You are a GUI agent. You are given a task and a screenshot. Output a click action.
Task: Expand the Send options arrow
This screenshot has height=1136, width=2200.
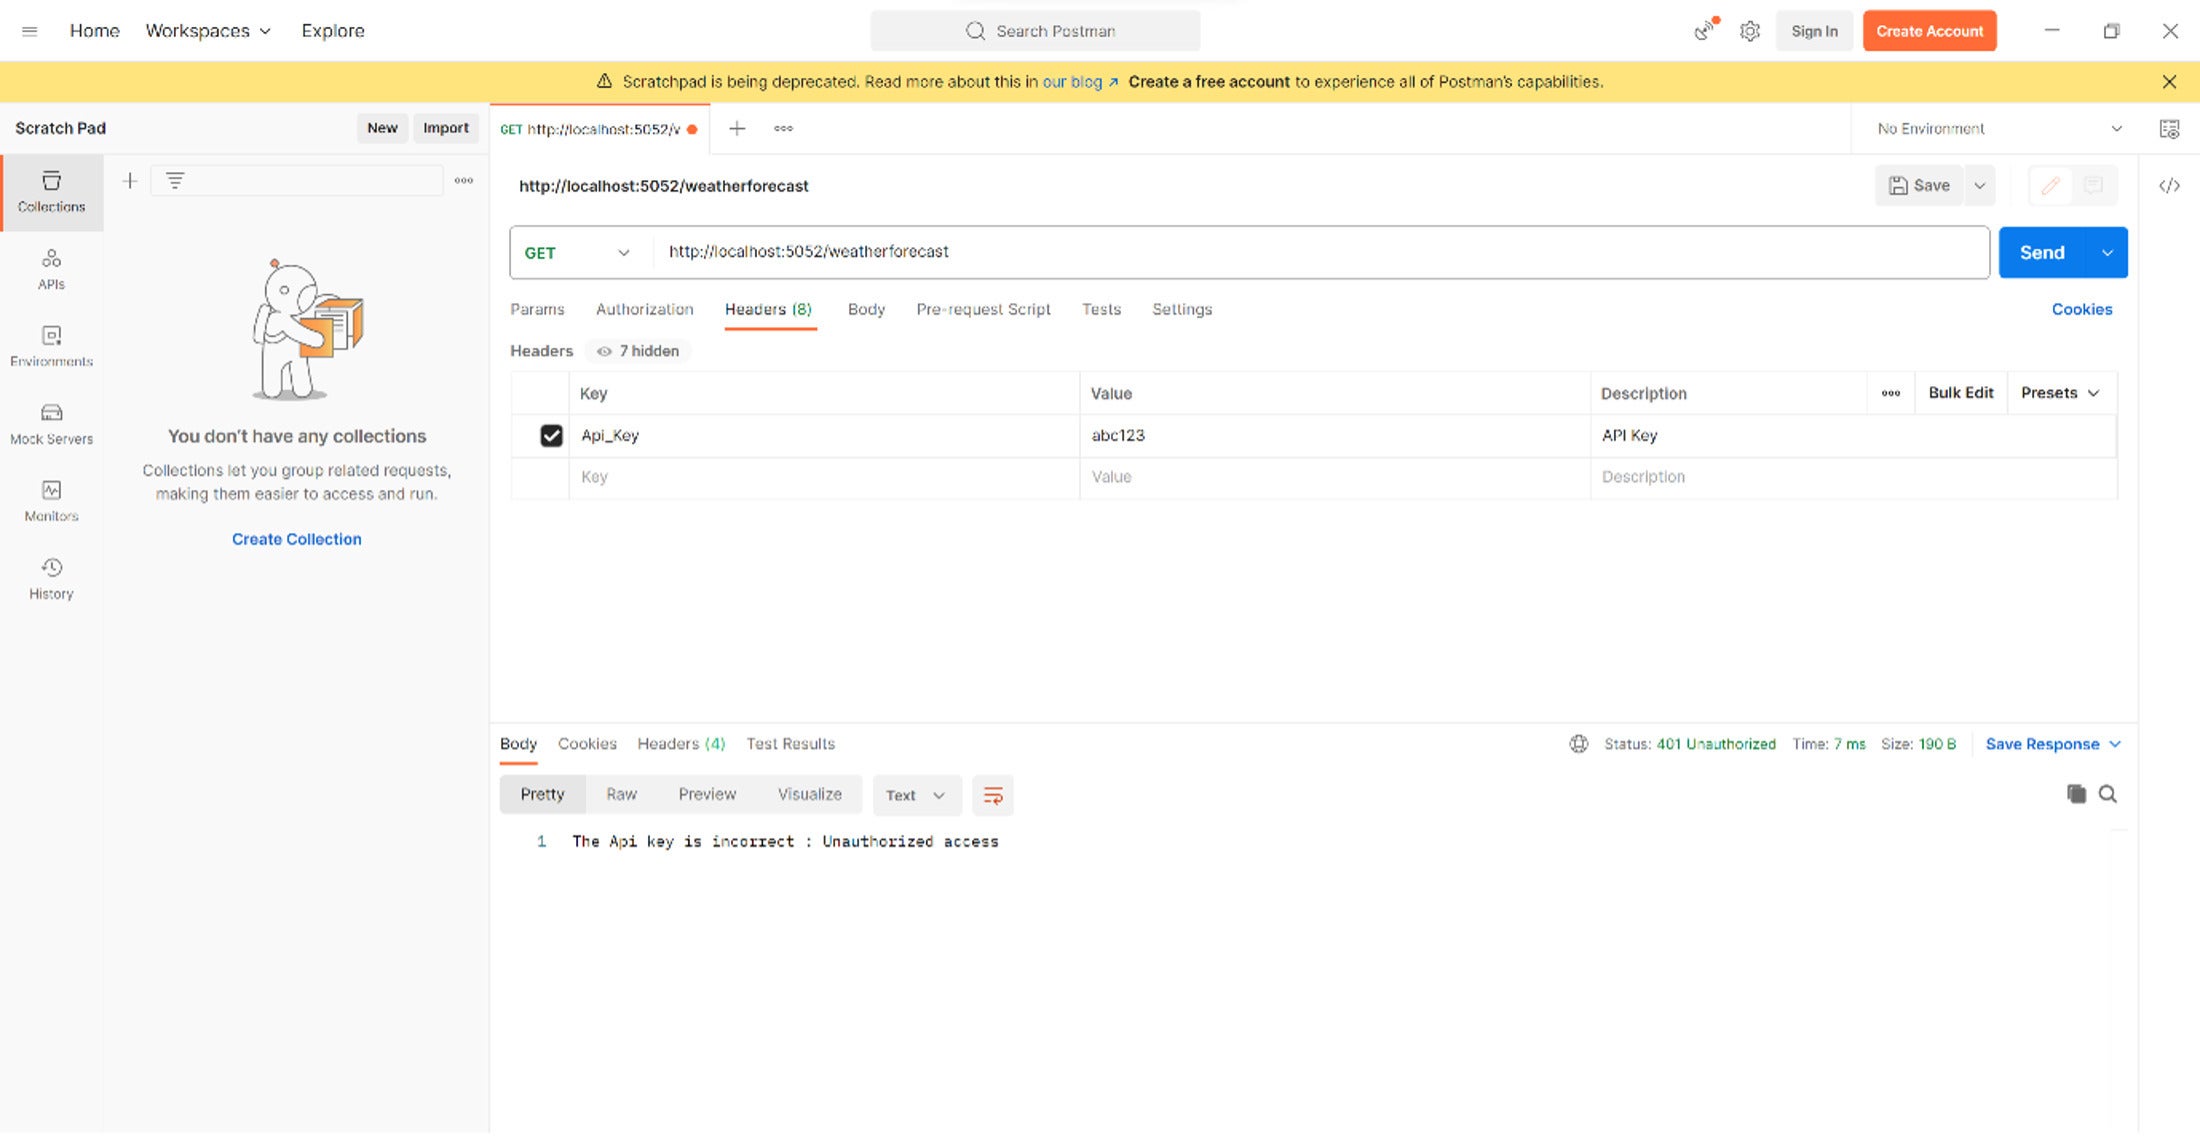pos(2107,253)
